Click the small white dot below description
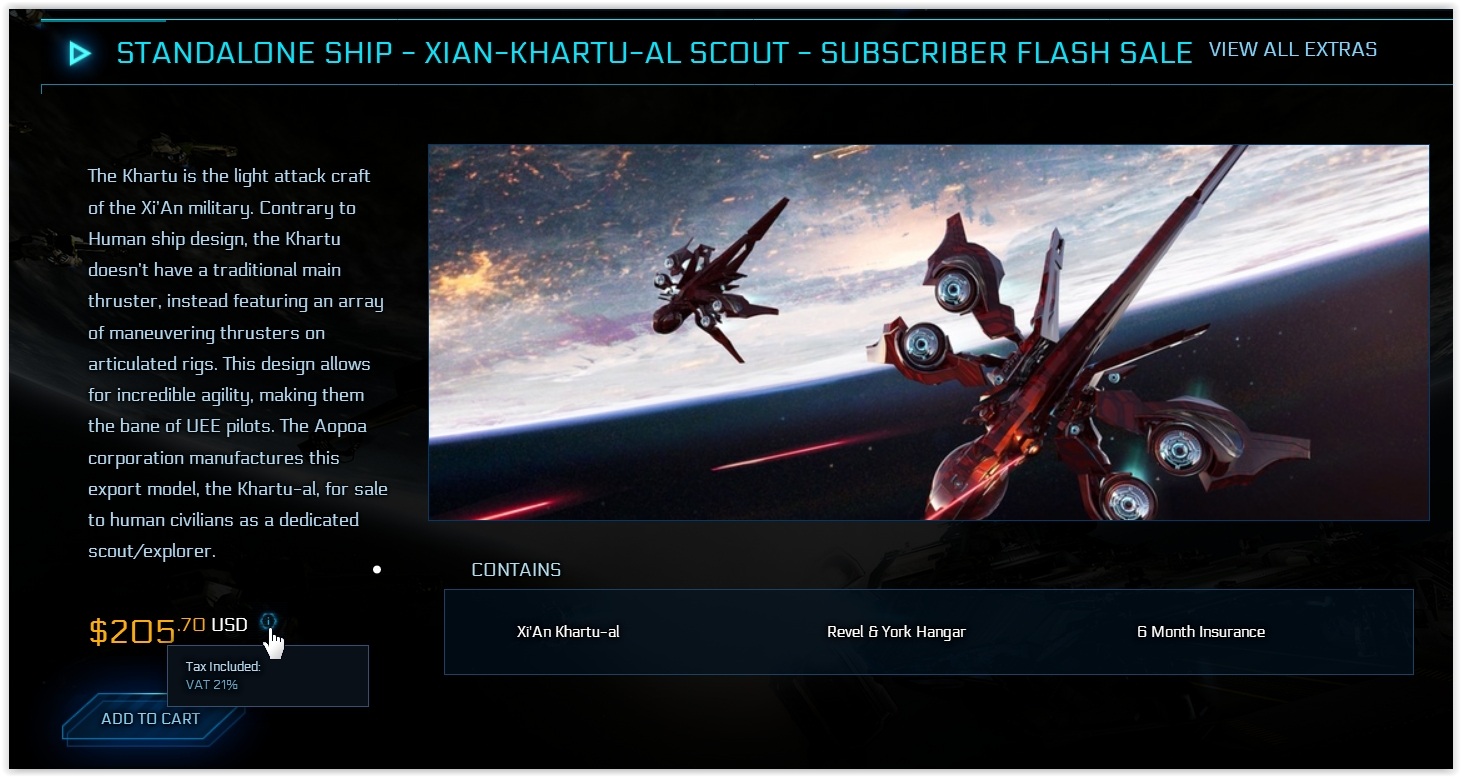1461x777 pixels. click(377, 570)
